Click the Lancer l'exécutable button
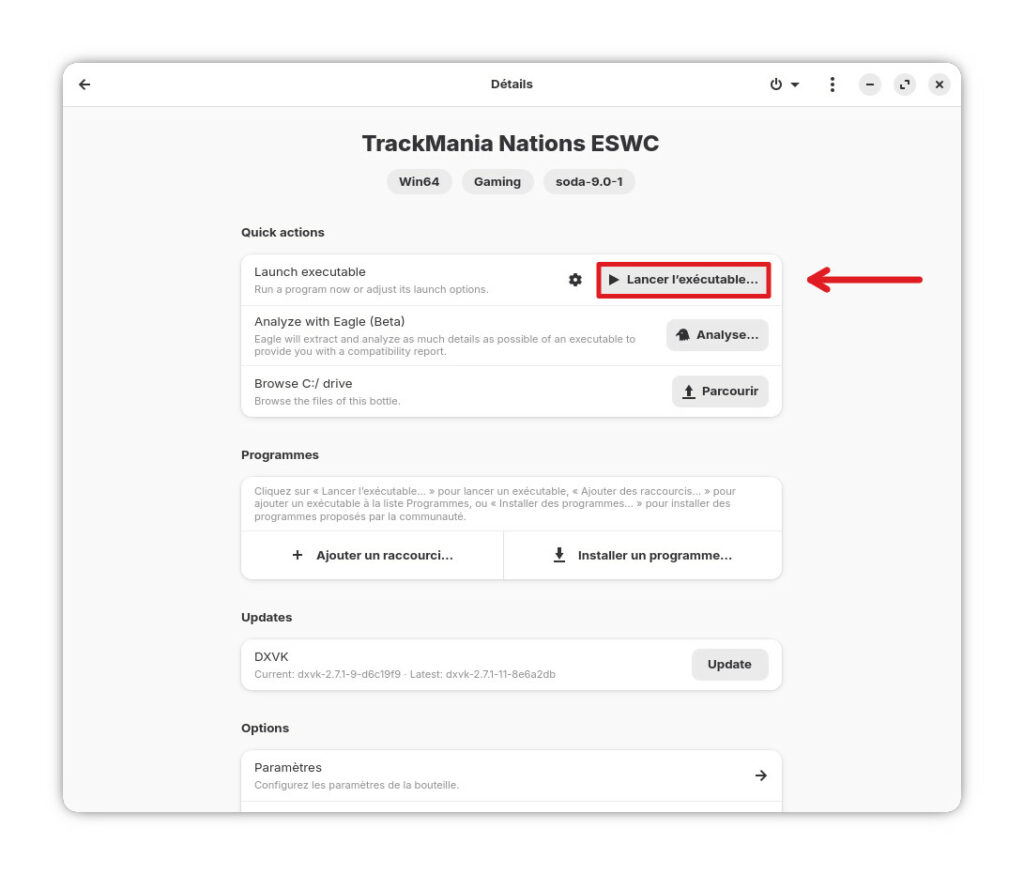Screen dimensions: 1024x875 pyautogui.click(x=684, y=280)
